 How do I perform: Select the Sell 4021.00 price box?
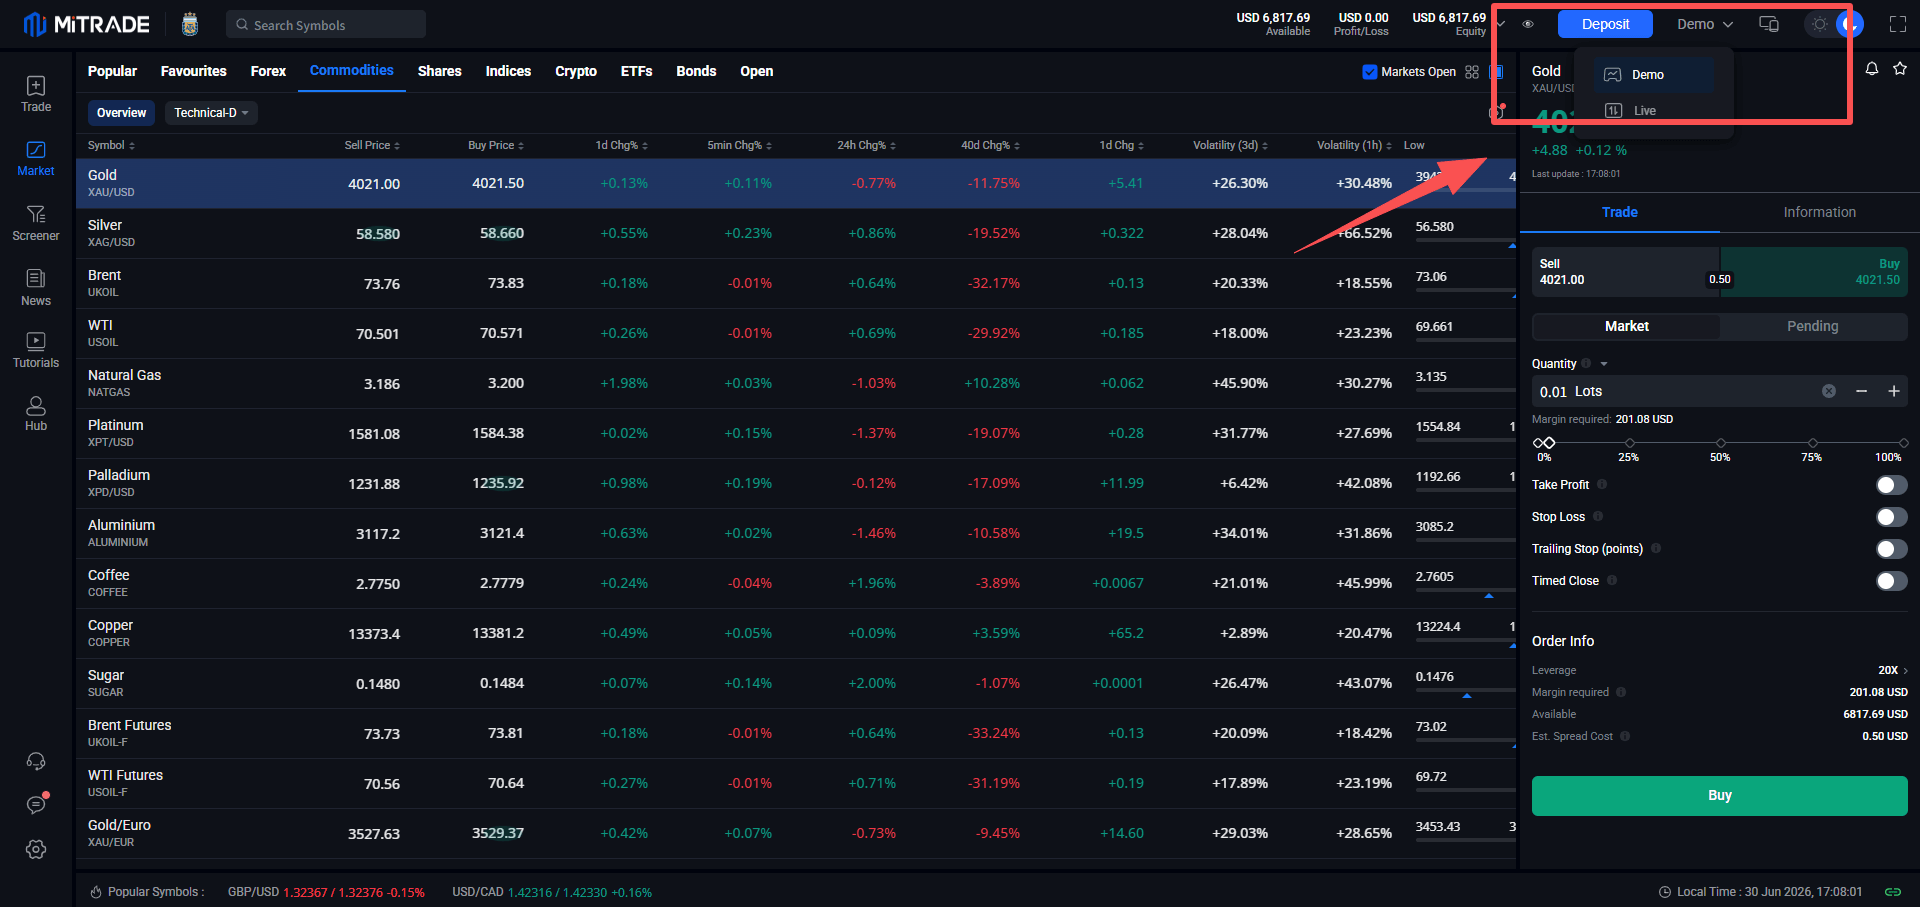click(1626, 272)
